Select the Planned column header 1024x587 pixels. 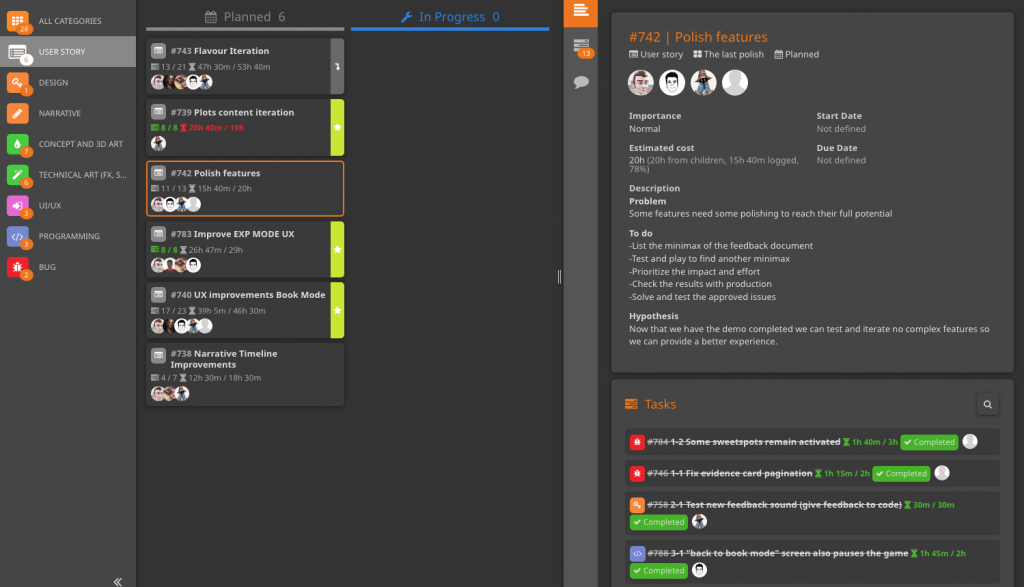tap(245, 16)
